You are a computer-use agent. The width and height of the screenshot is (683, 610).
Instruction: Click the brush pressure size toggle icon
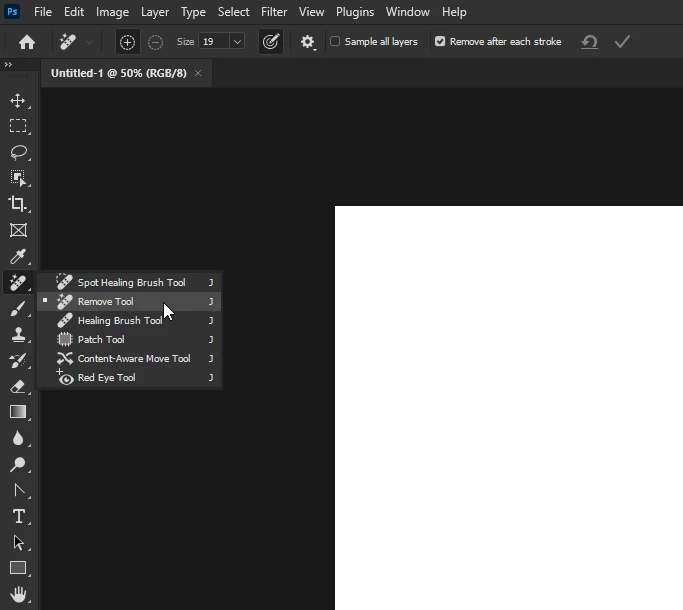coord(270,42)
